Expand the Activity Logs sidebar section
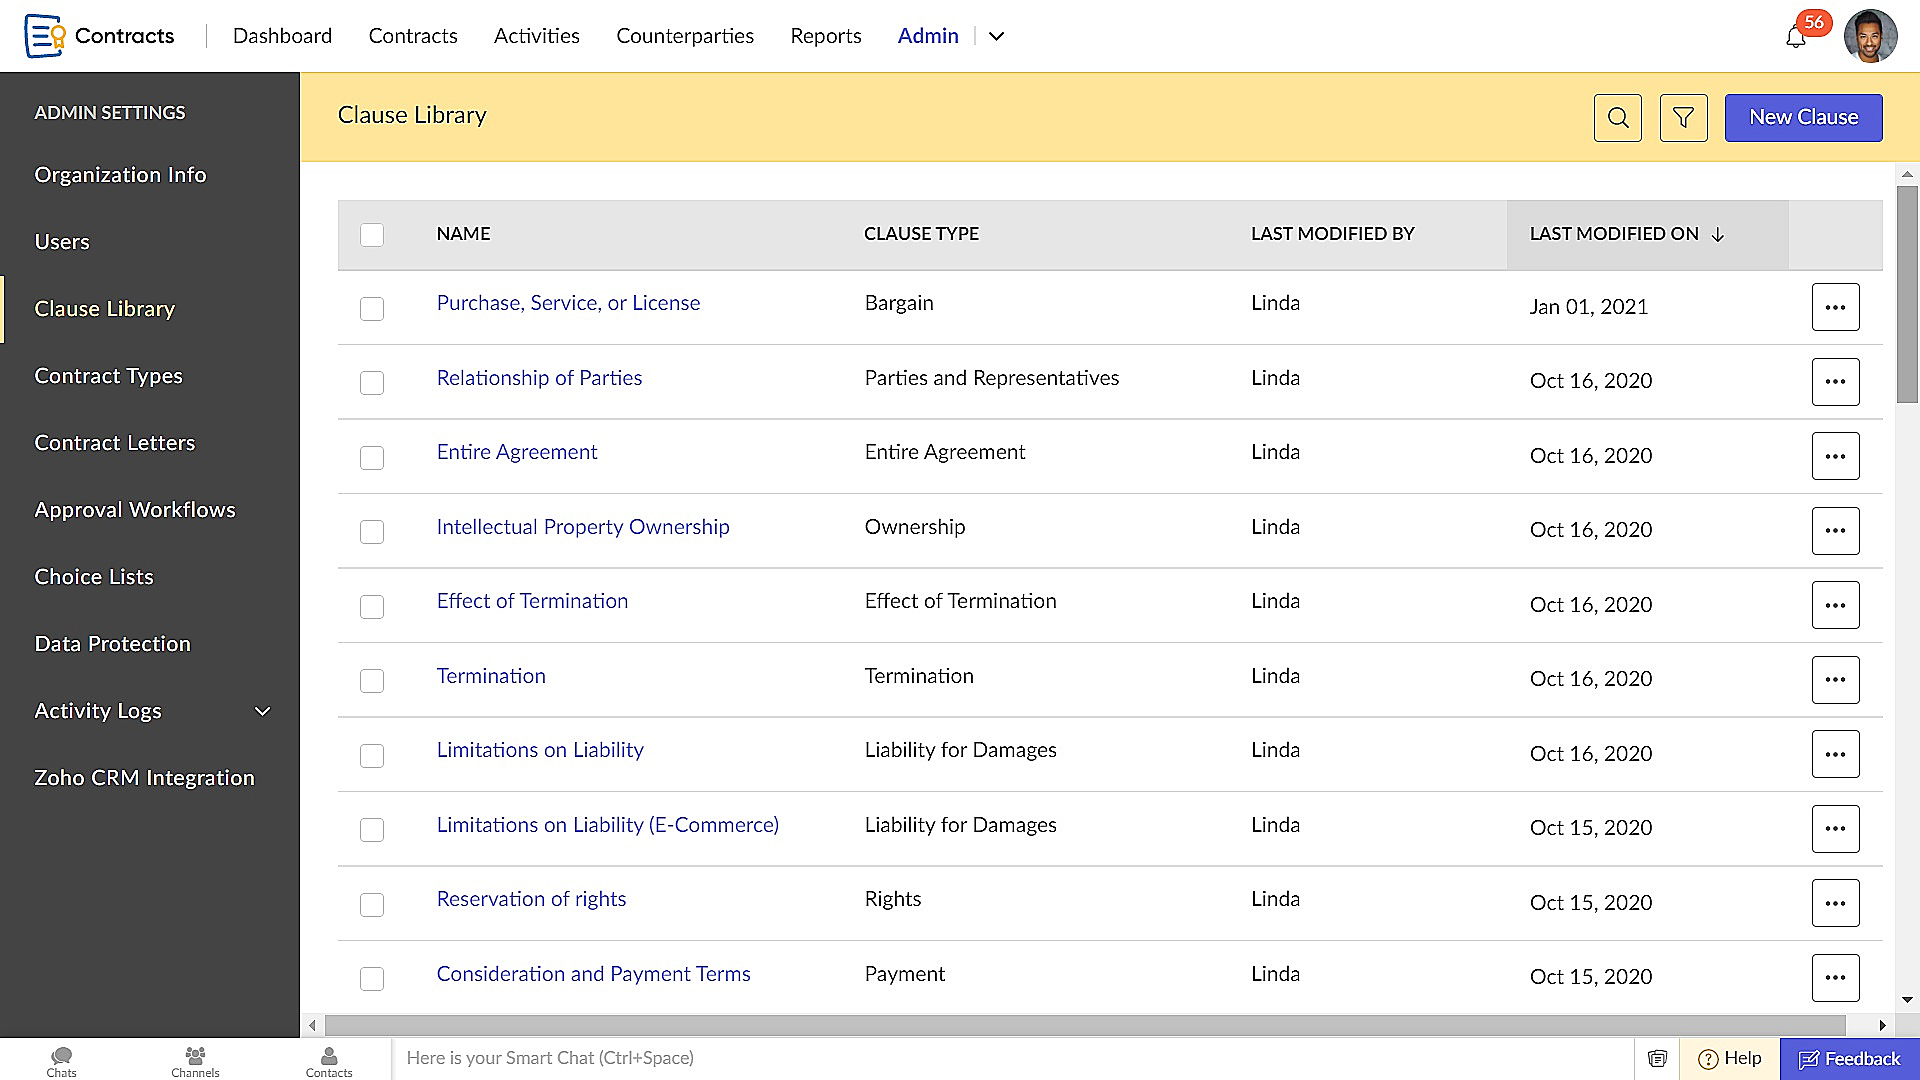Screen dimensions: 1920x1080 [262, 711]
